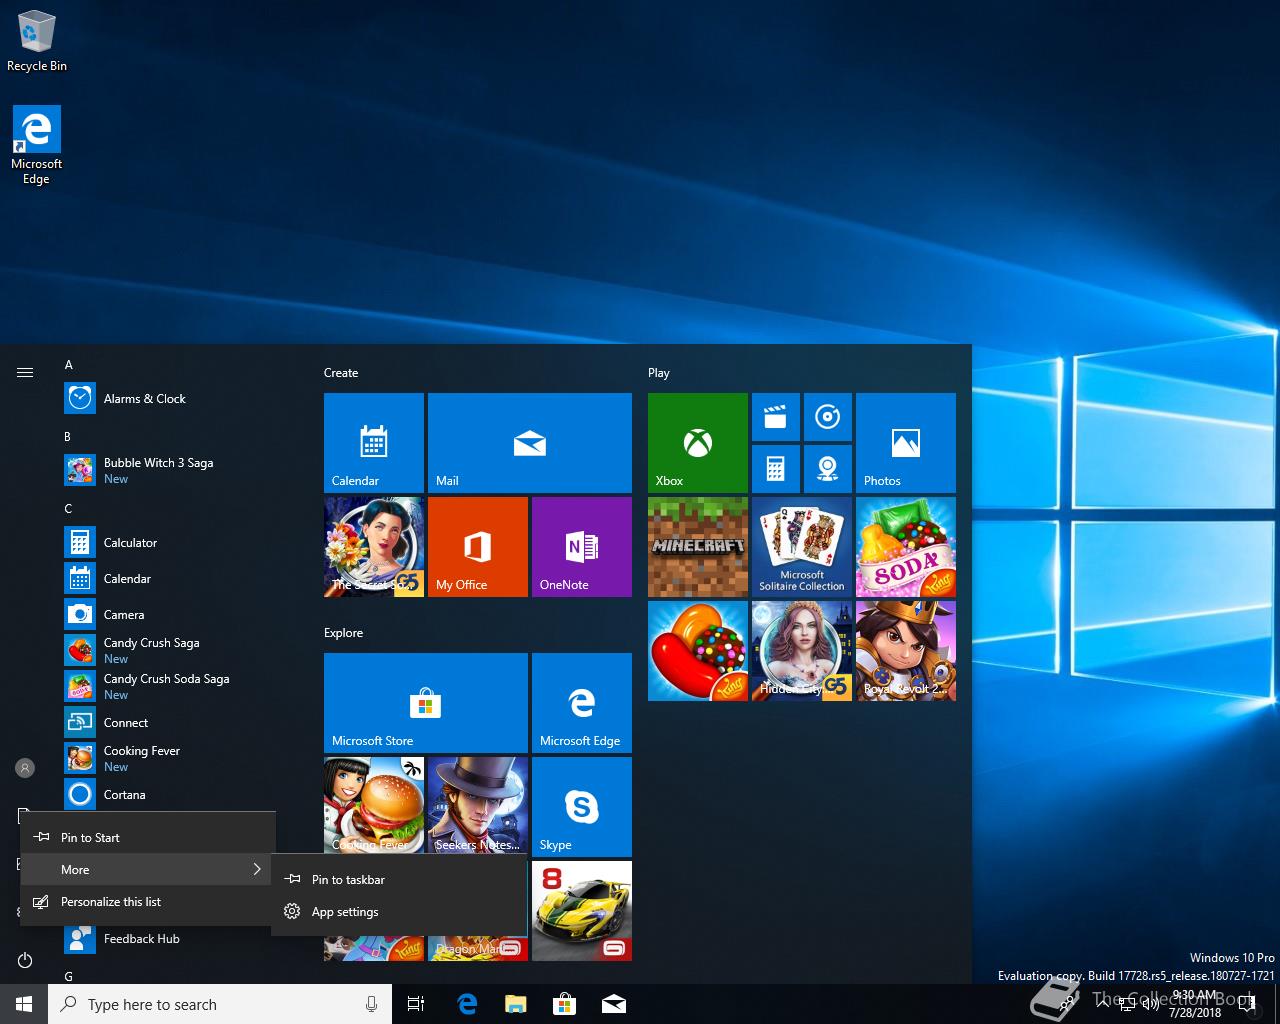Open Mail from the taskbar
The height and width of the screenshot is (1024, 1280).
point(613,1004)
